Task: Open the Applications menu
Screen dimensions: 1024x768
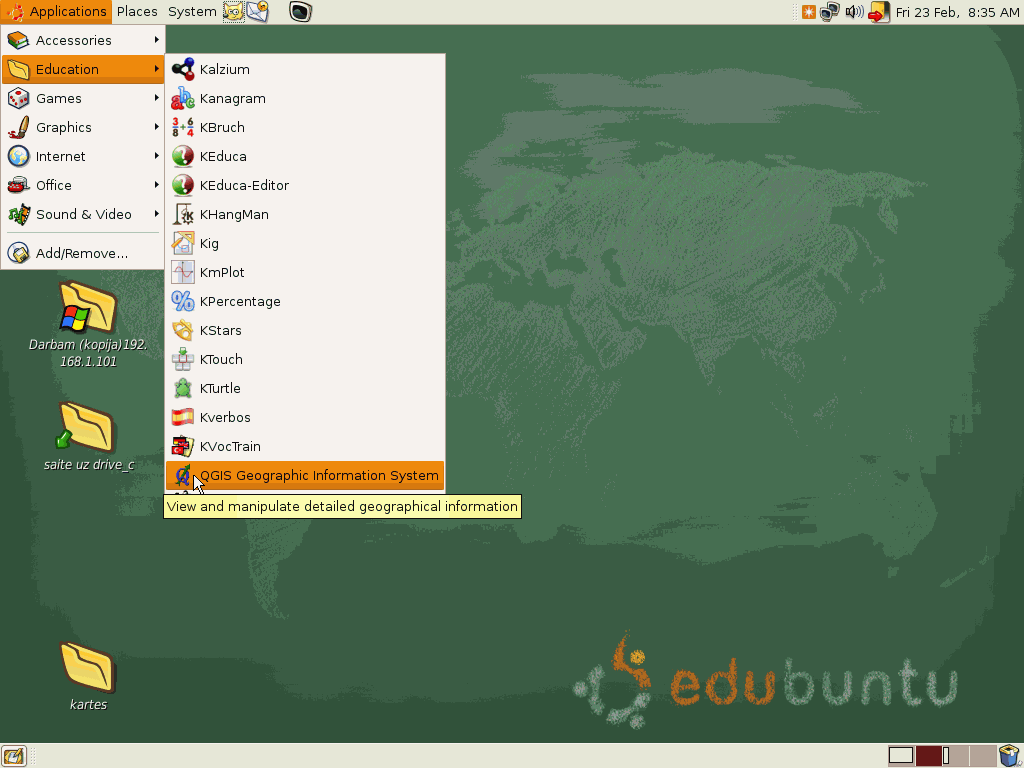Action: 56,11
